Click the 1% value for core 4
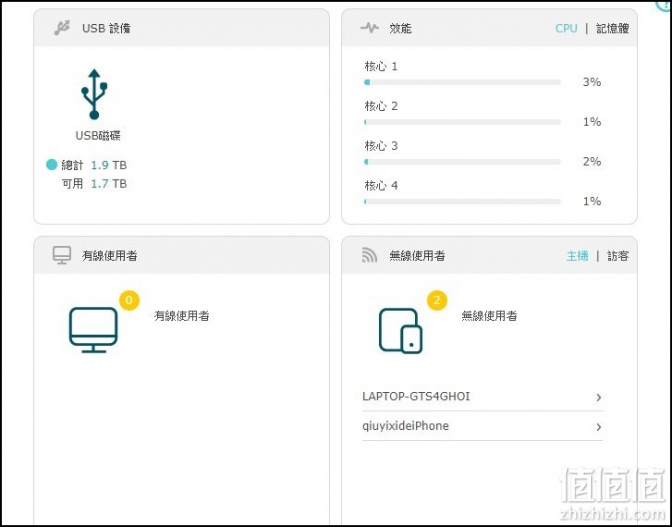The height and width of the screenshot is (527, 672). point(592,201)
